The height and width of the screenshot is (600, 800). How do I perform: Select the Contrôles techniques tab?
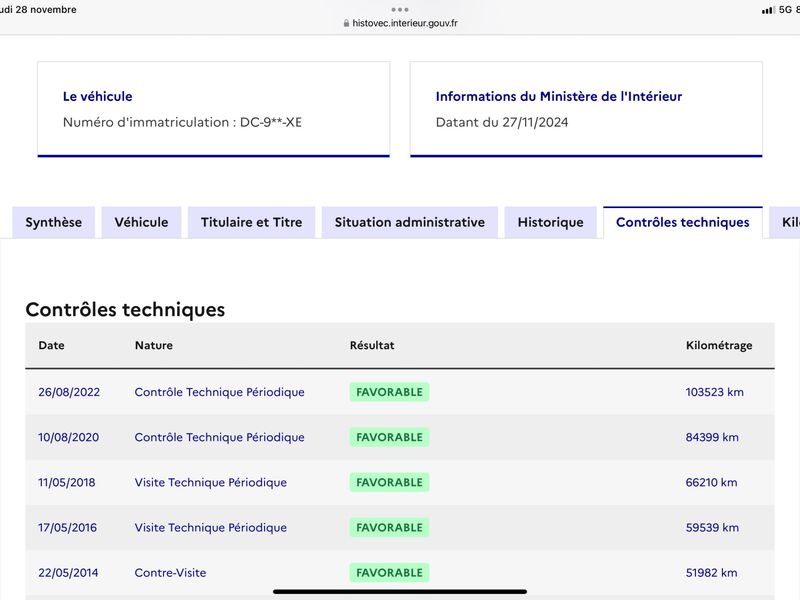point(683,222)
